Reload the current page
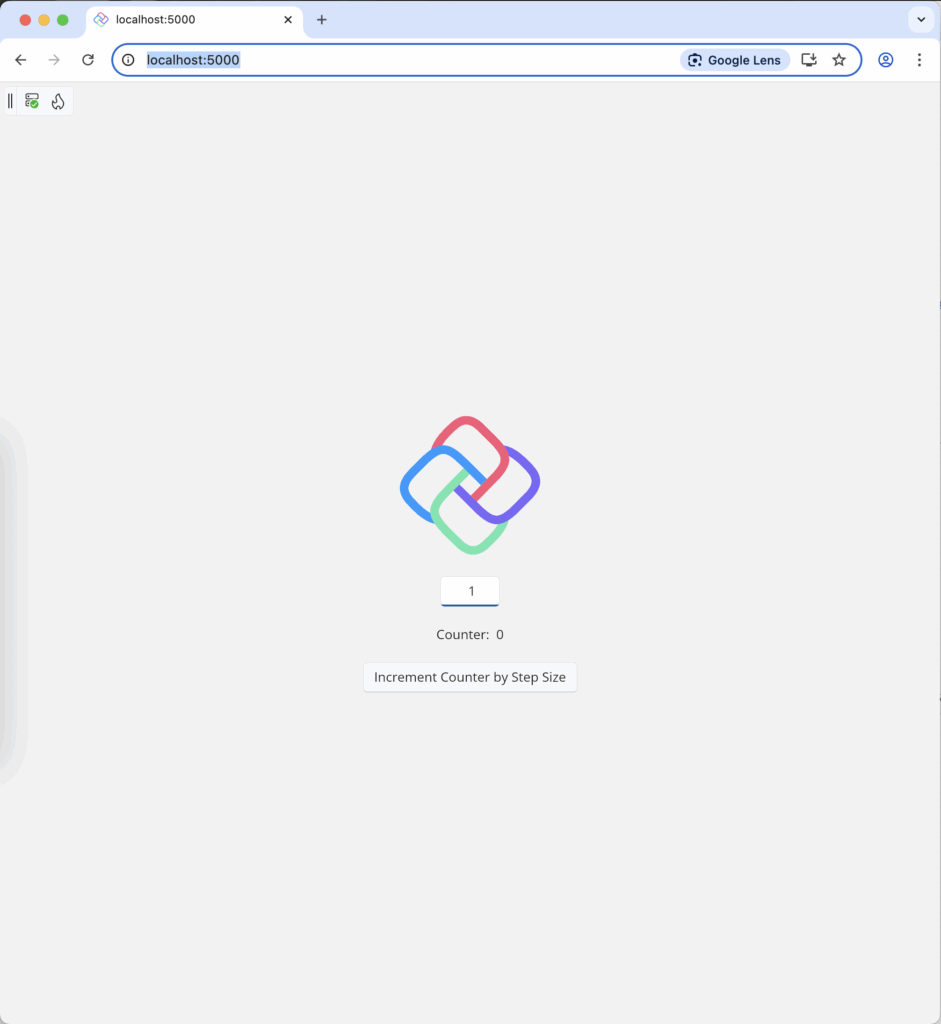 coord(88,60)
